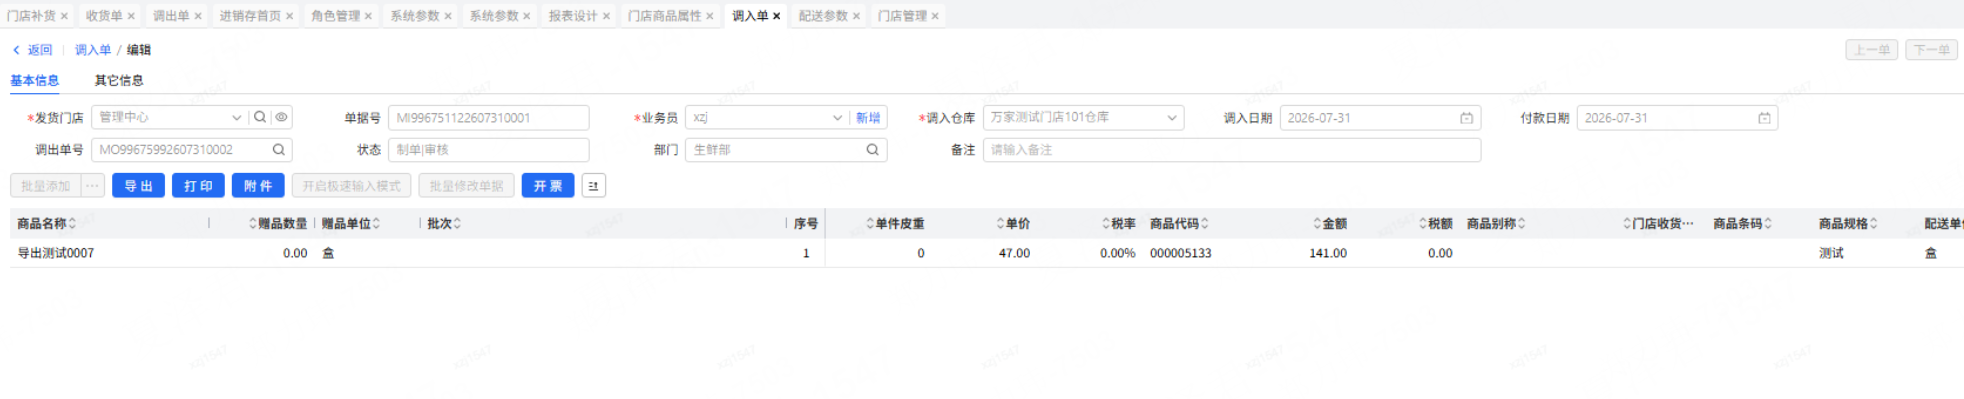Image resolution: width=1964 pixels, height=399 pixels.
Task: Switch to the 门店补货 tab
Action: 31,16
